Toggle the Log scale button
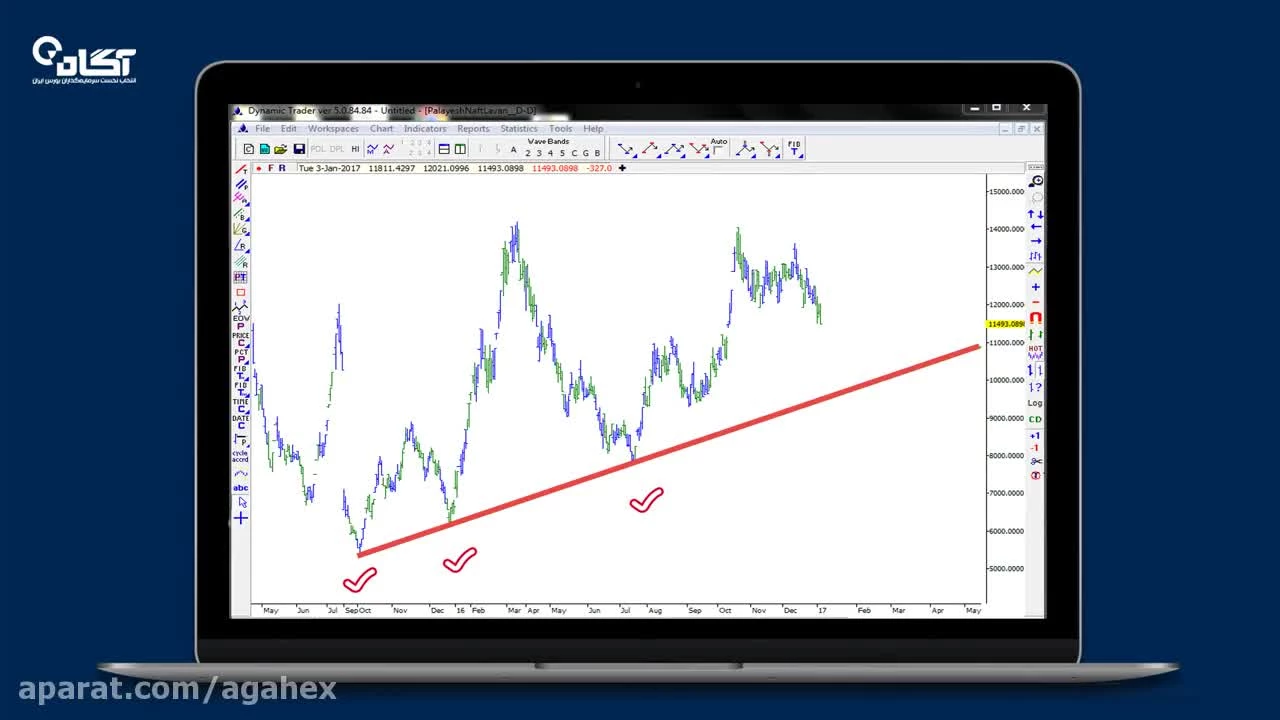The height and width of the screenshot is (720, 1280). [x=1035, y=403]
